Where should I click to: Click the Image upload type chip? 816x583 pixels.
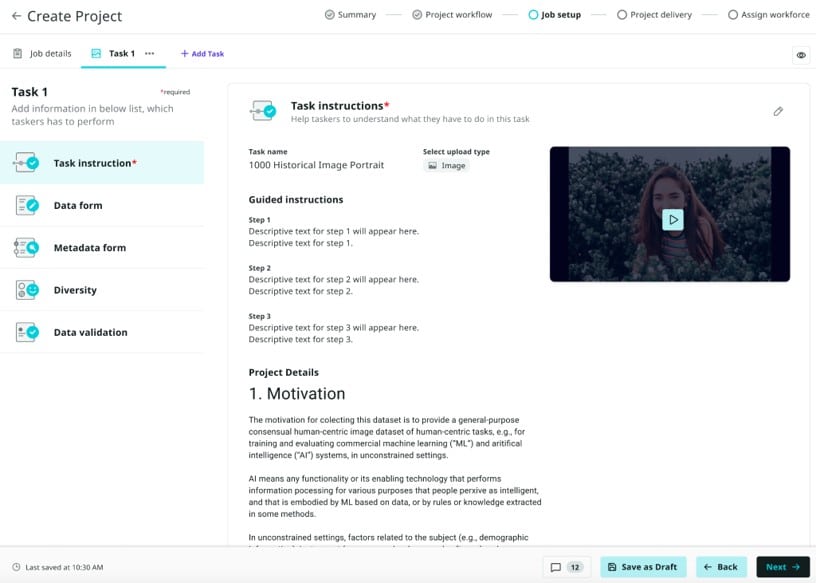pyautogui.click(x=447, y=166)
